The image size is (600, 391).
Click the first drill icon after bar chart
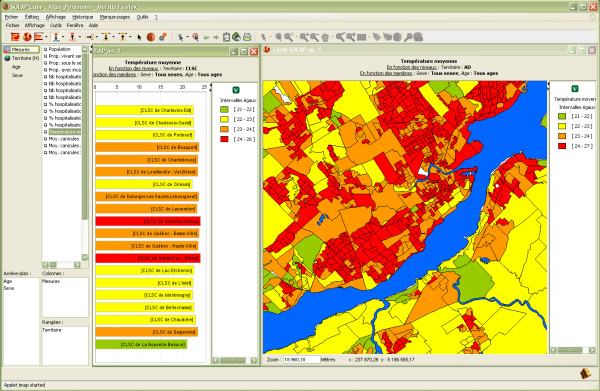(x=56, y=37)
